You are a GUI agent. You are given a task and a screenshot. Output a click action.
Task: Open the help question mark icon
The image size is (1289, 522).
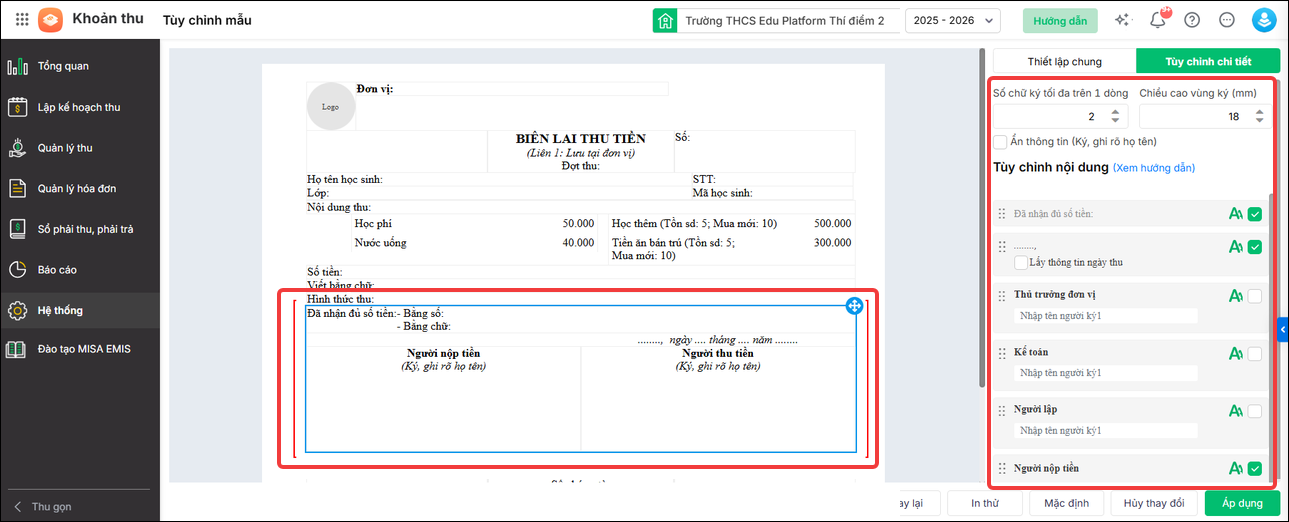[1191, 20]
